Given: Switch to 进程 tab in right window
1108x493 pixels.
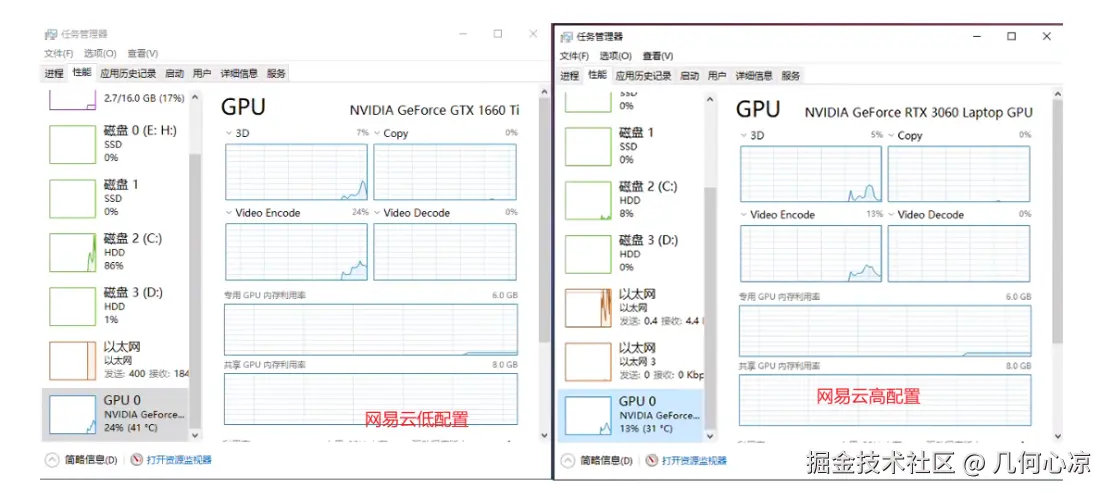Looking at the screenshot, I should tap(570, 76).
